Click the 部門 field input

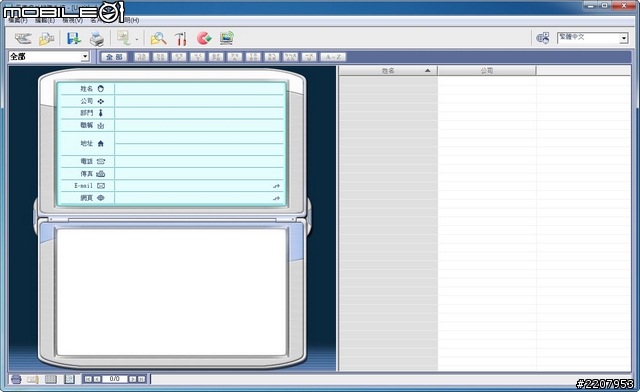tap(199, 113)
